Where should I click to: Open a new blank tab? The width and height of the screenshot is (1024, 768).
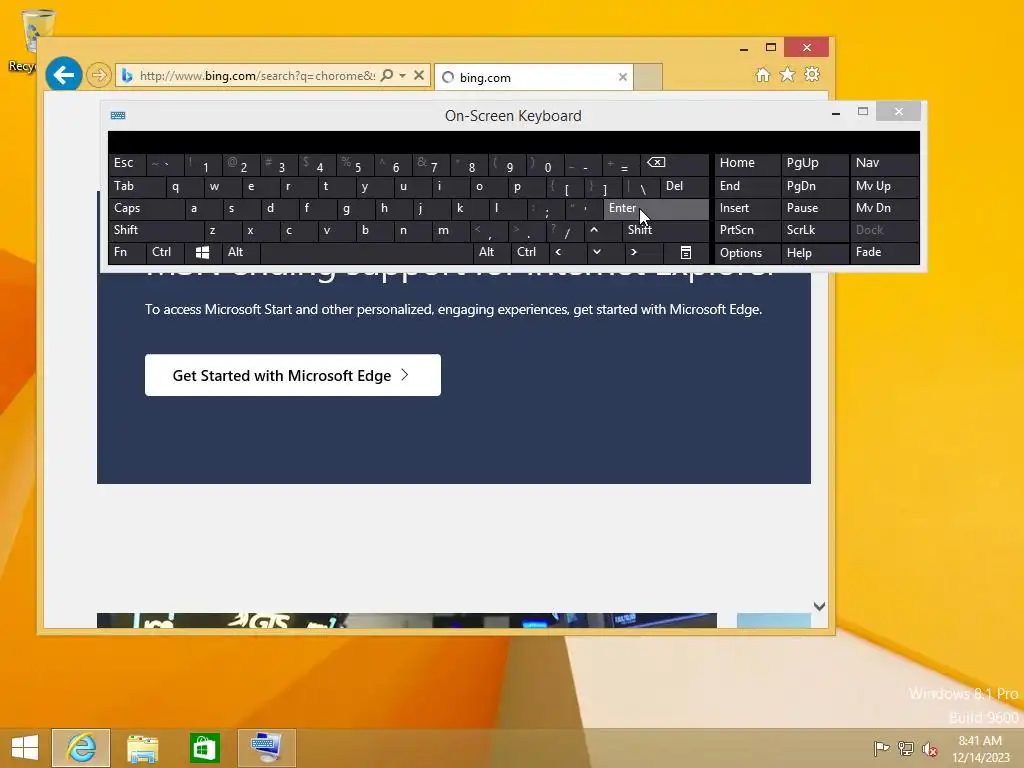click(648, 77)
